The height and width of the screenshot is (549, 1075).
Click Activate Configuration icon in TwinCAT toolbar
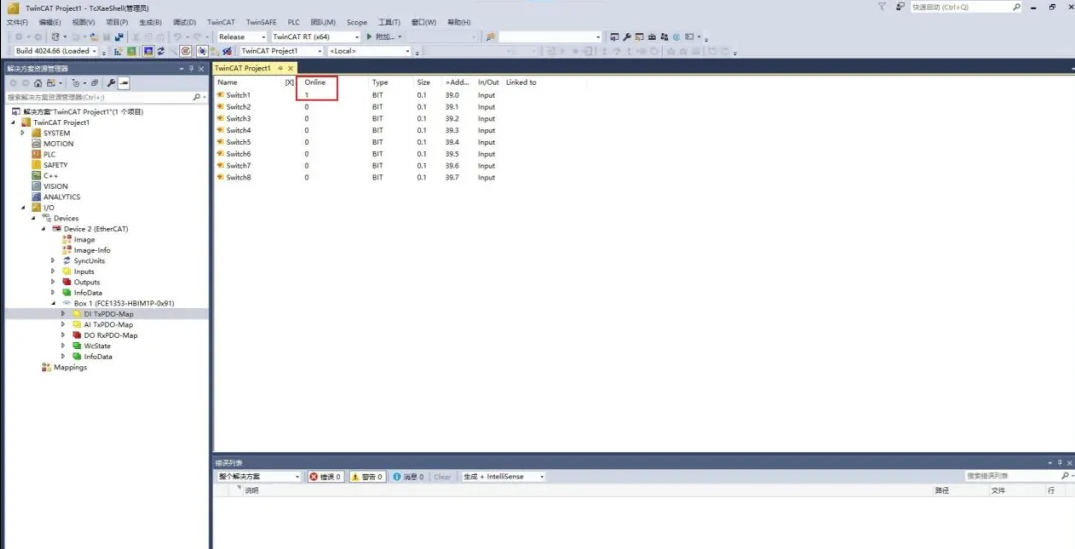point(117,51)
